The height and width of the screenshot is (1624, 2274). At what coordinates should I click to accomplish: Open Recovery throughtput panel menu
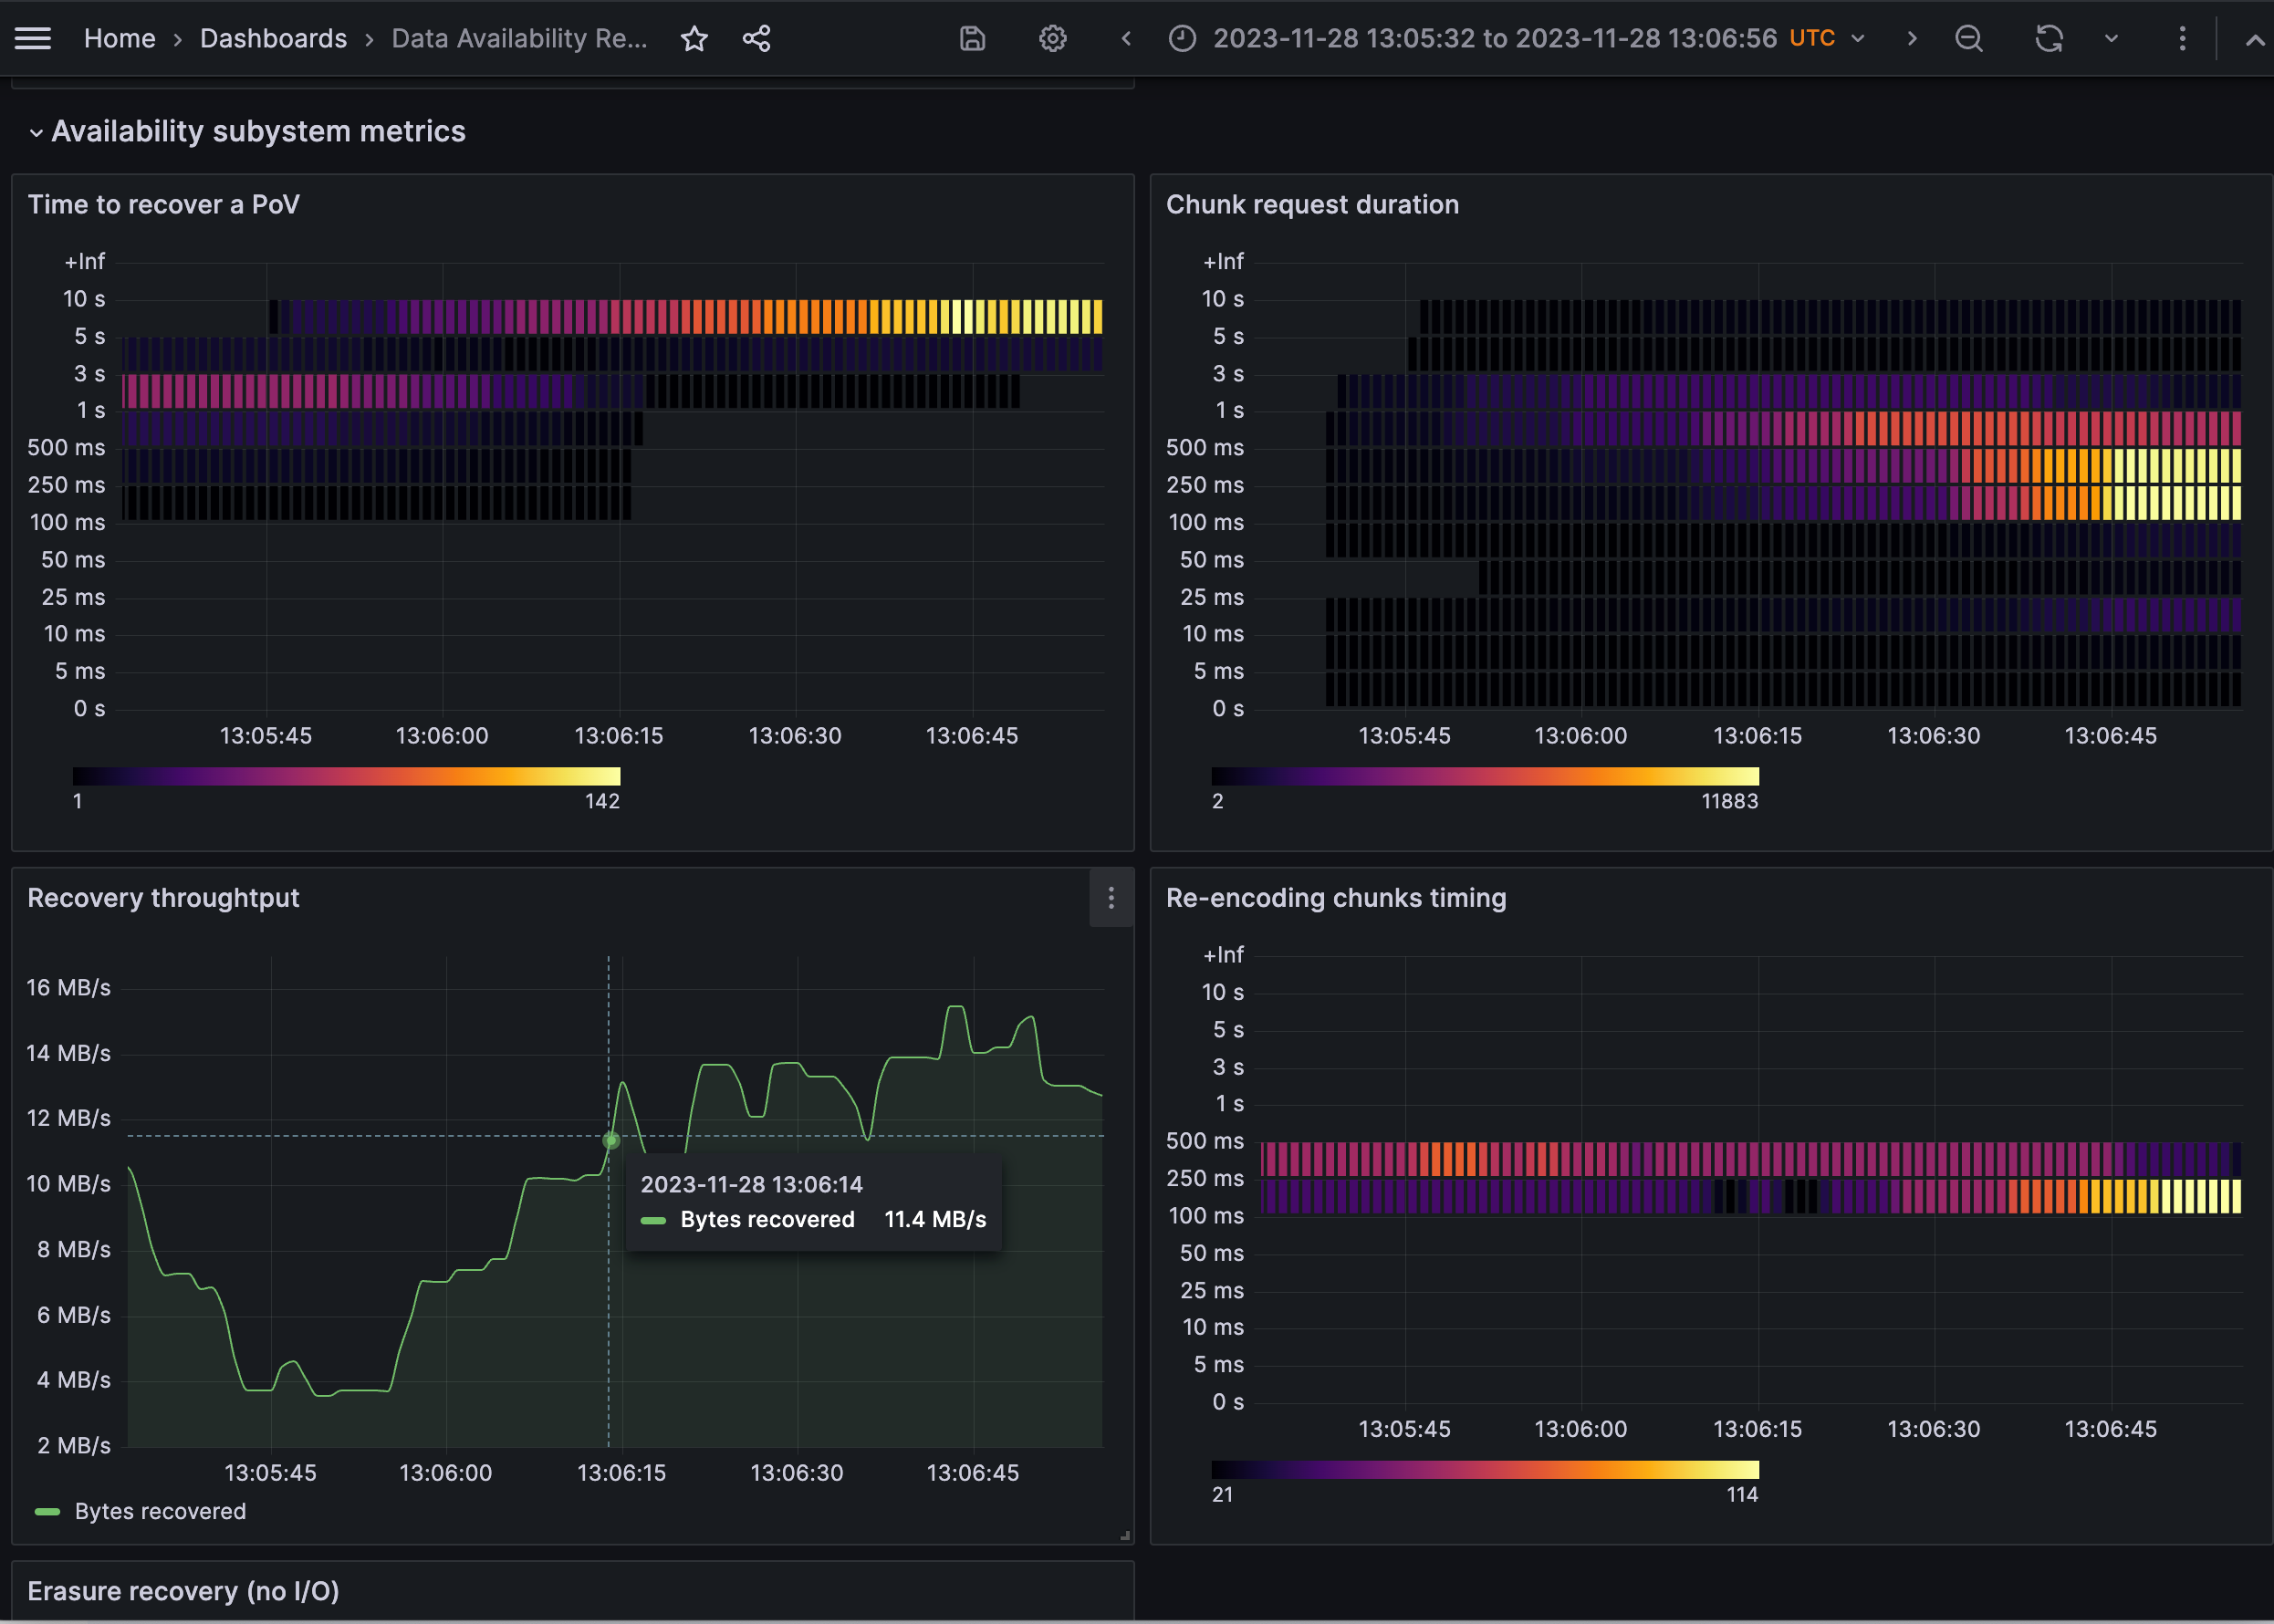click(1110, 898)
